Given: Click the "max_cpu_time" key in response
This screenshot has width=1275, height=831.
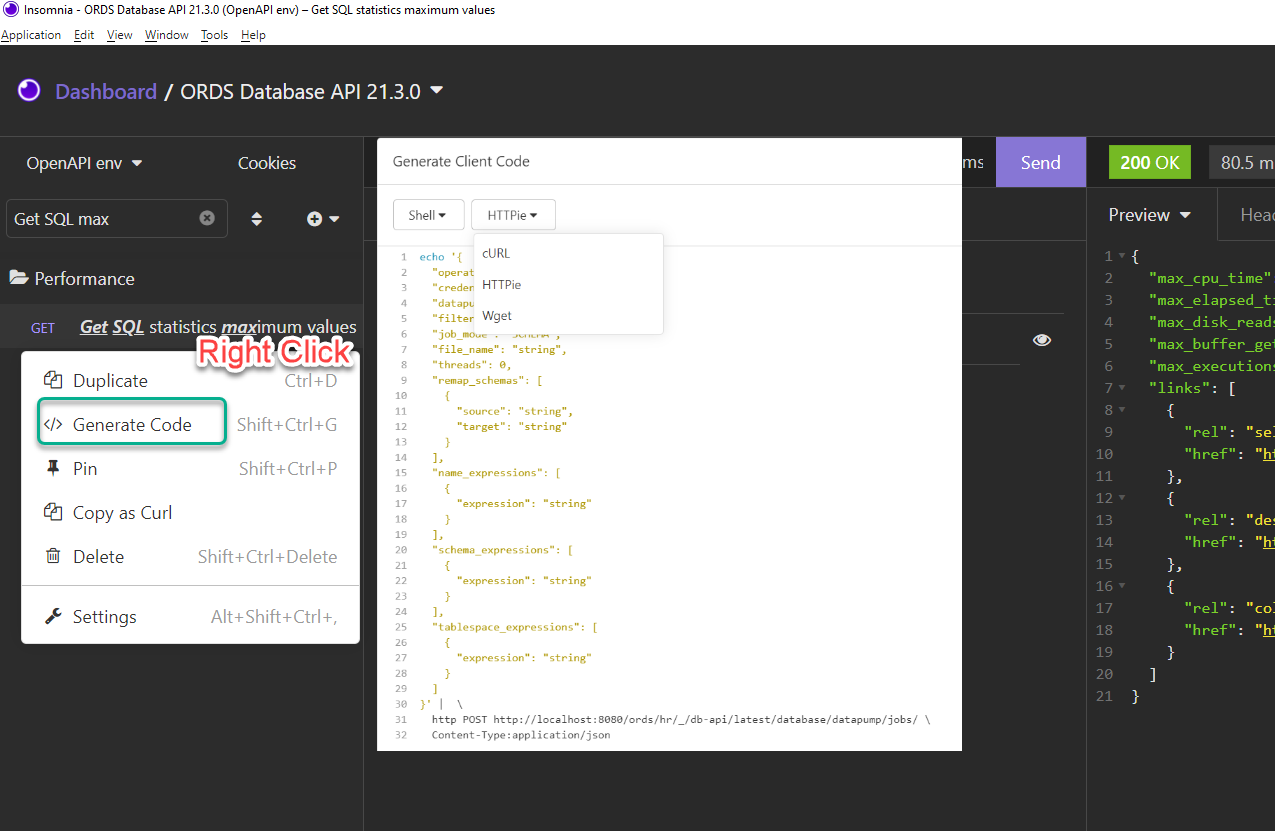Looking at the screenshot, I should [x=1210, y=278].
